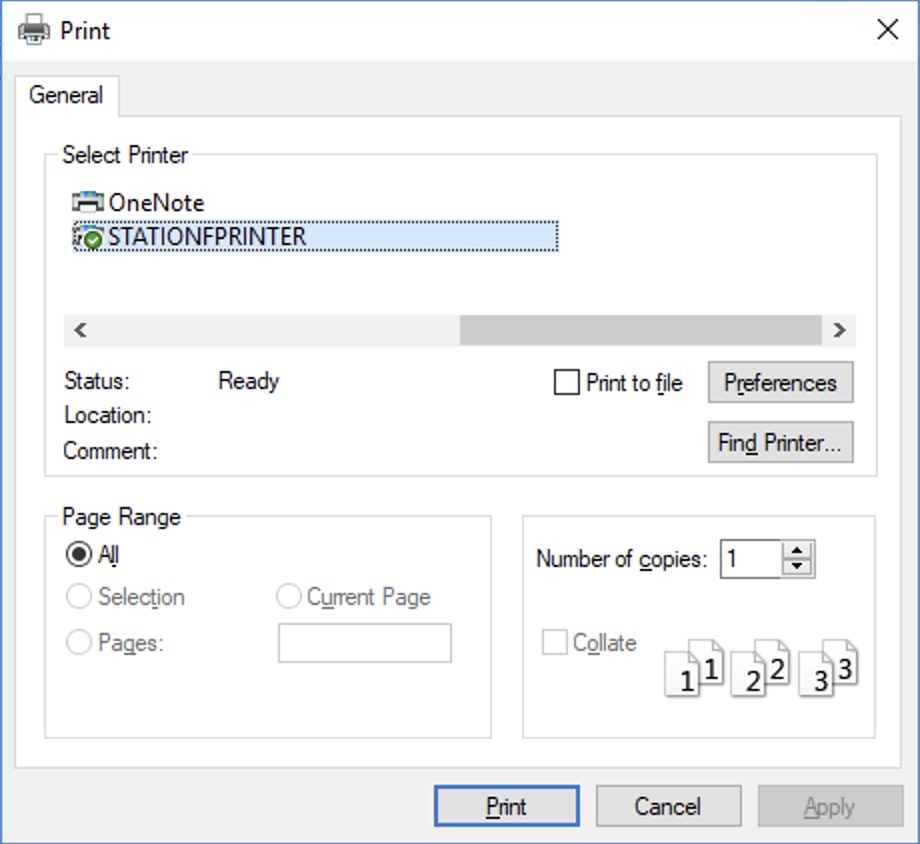The image size is (920, 844).
Task: Click the Pages range input field
Action: click(x=365, y=643)
